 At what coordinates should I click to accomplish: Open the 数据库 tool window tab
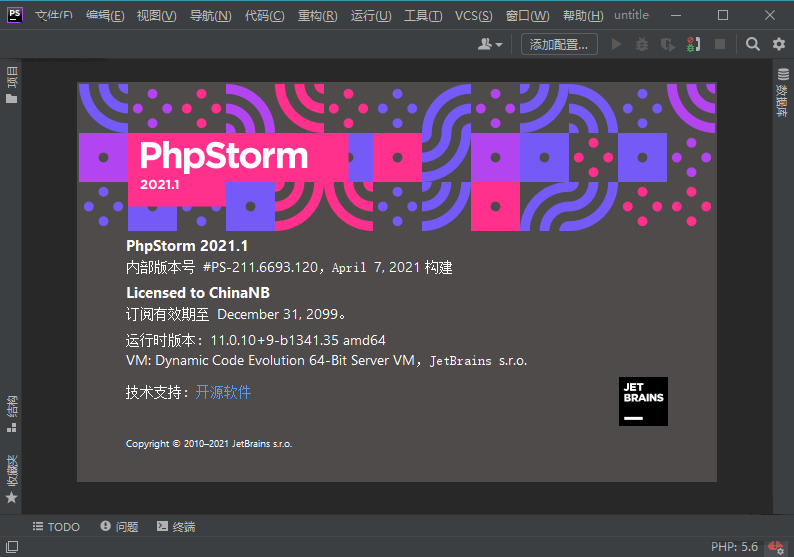tap(783, 93)
